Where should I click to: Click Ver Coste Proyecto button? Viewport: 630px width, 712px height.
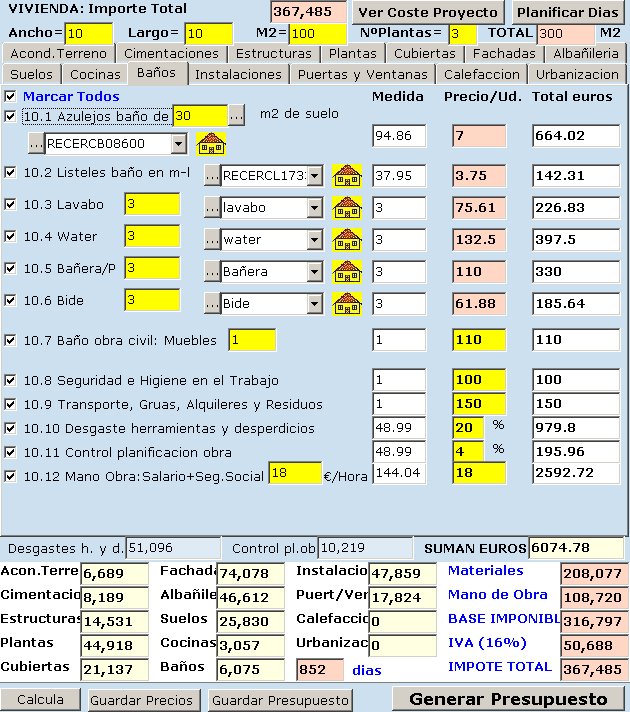tap(428, 12)
